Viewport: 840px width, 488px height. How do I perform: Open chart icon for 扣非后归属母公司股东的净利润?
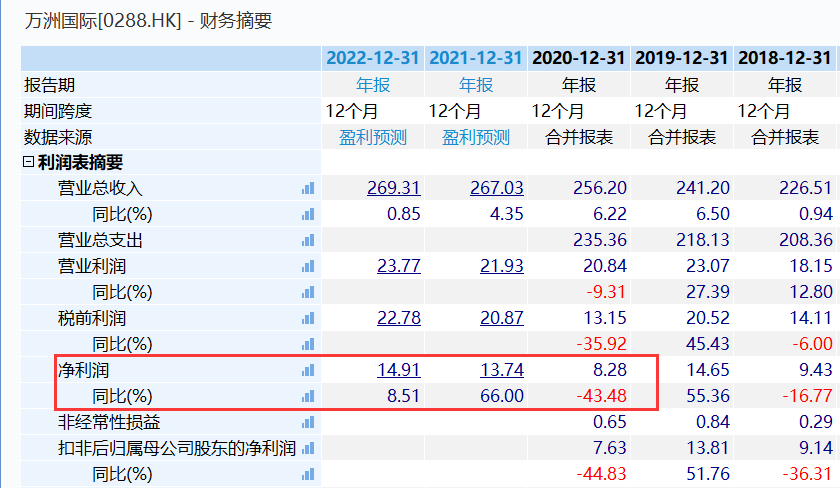tap(308, 448)
